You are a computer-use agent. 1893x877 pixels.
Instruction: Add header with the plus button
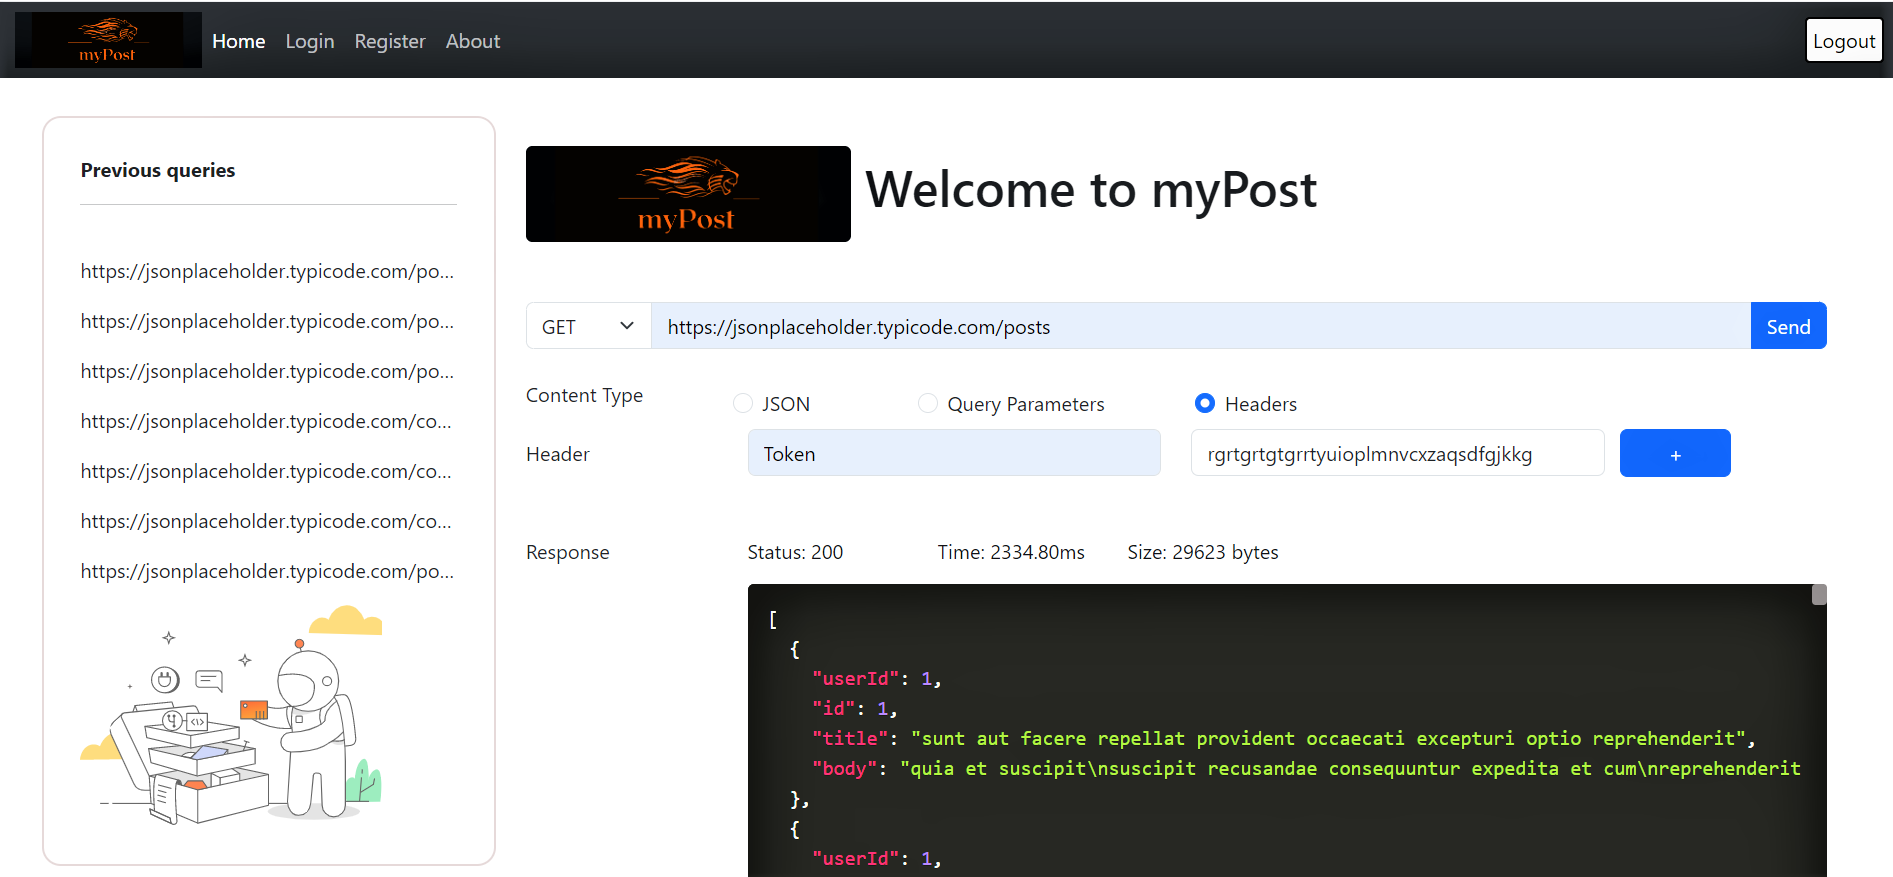(1675, 453)
